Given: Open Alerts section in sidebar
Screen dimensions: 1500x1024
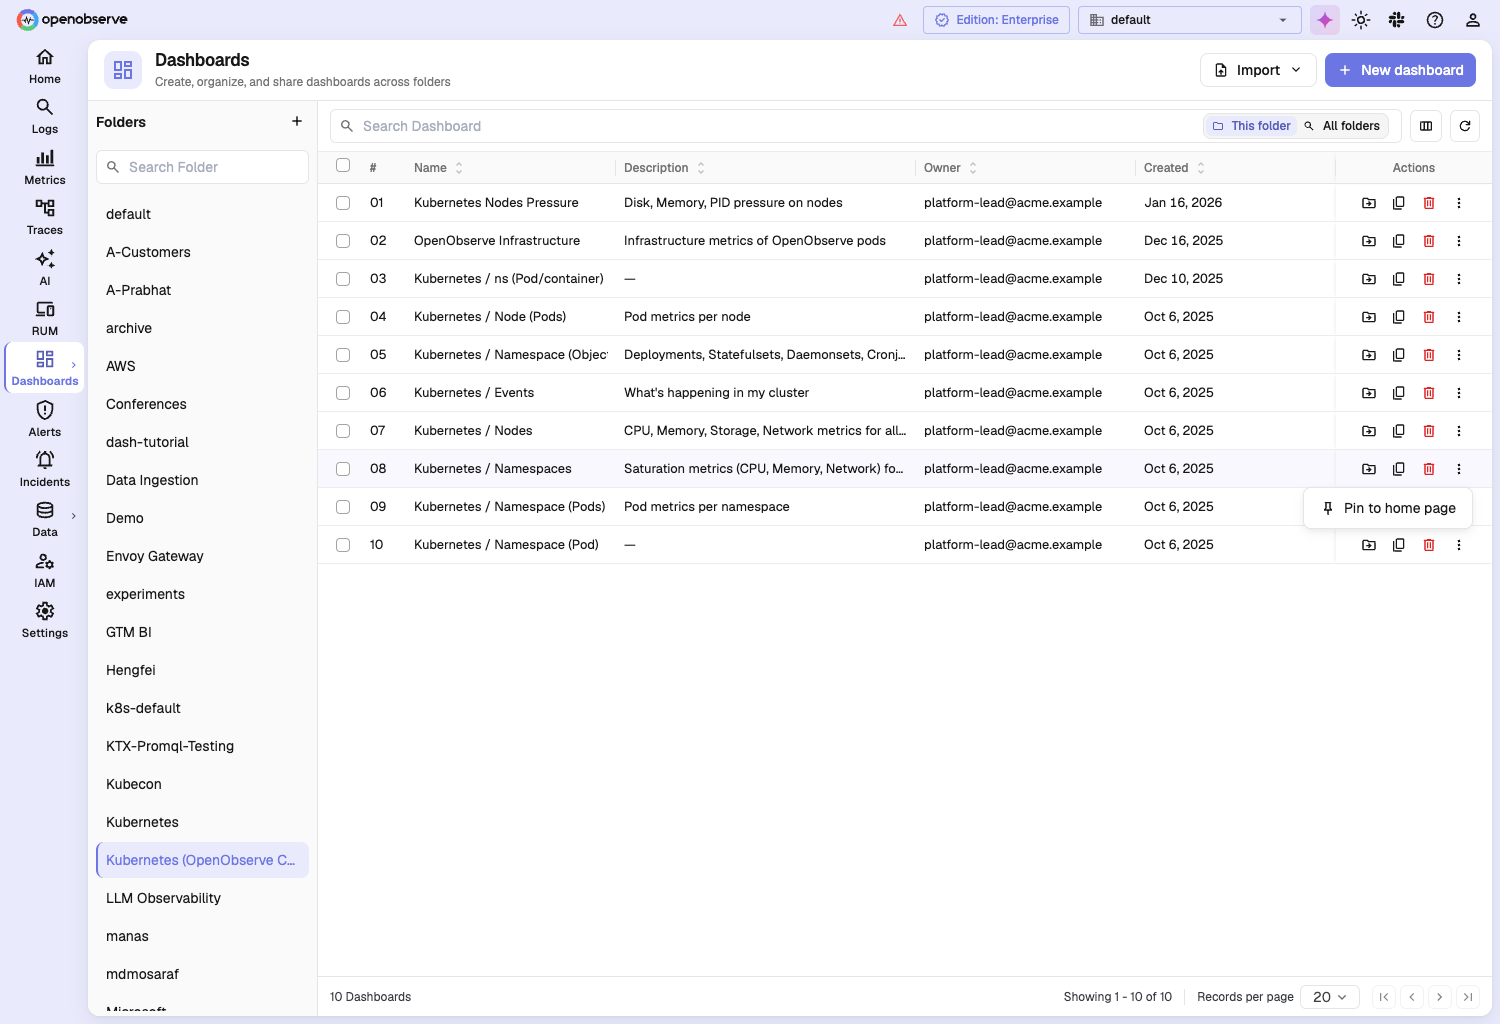Looking at the screenshot, I should (x=45, y=419).
